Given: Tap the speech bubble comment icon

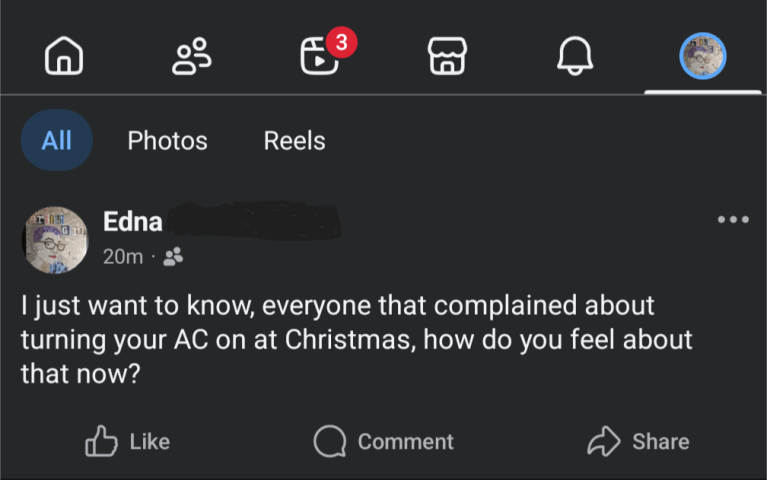Looking at the screenshot, I should click(329, 441).
